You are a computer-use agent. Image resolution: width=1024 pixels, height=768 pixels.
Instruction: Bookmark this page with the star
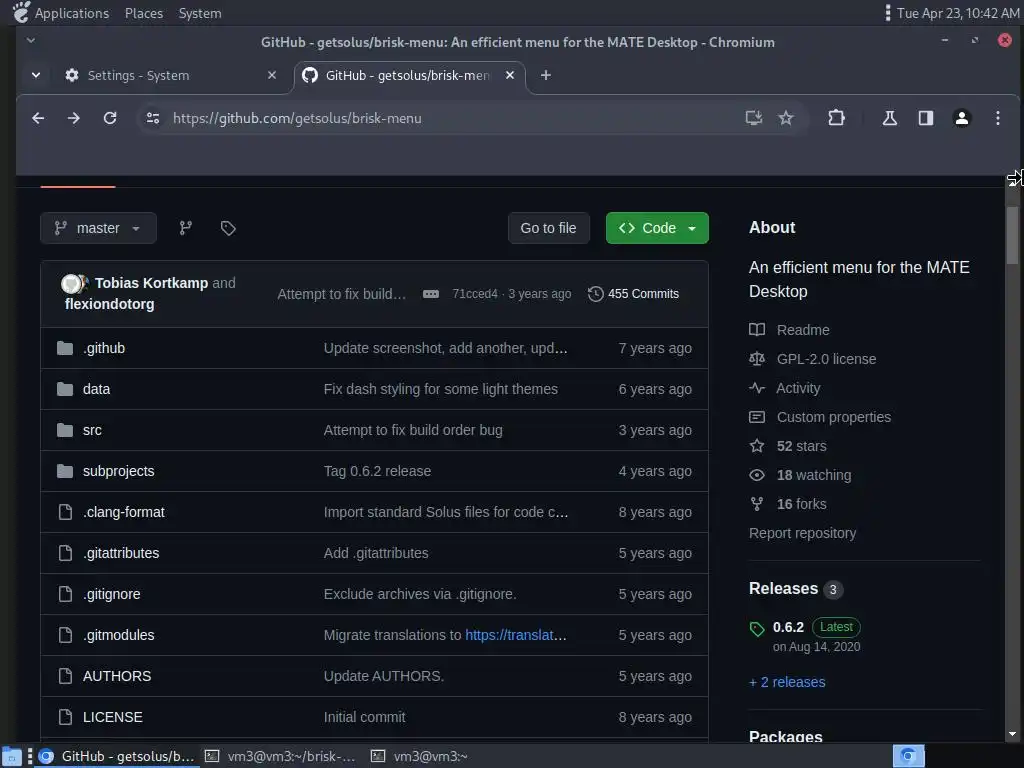pos(786,118)
